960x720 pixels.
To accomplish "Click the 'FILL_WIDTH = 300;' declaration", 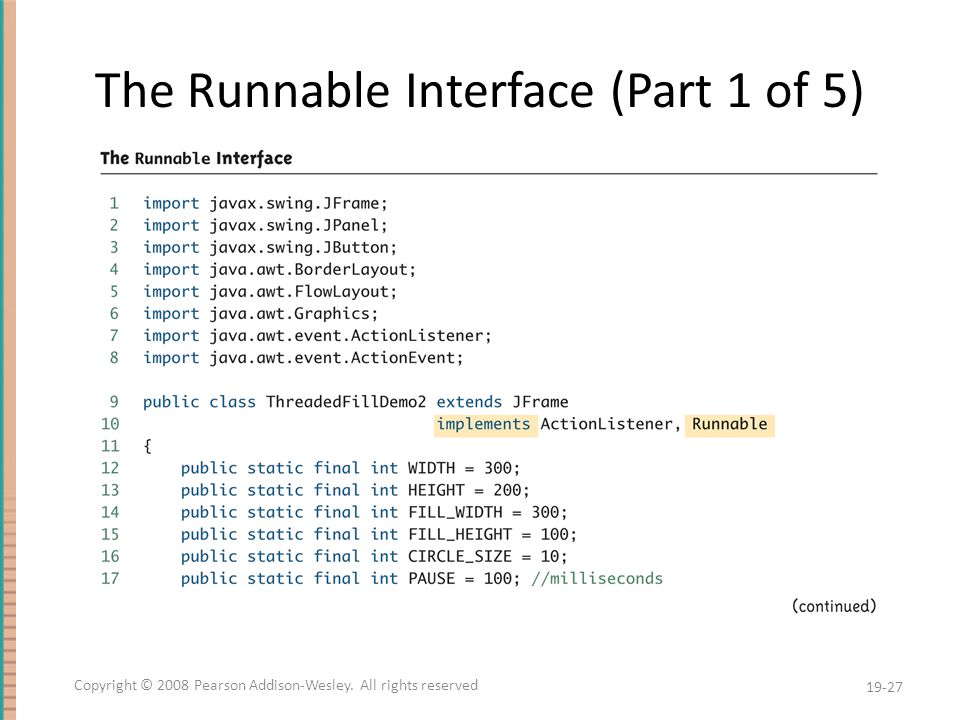I will tap(487, 512).
